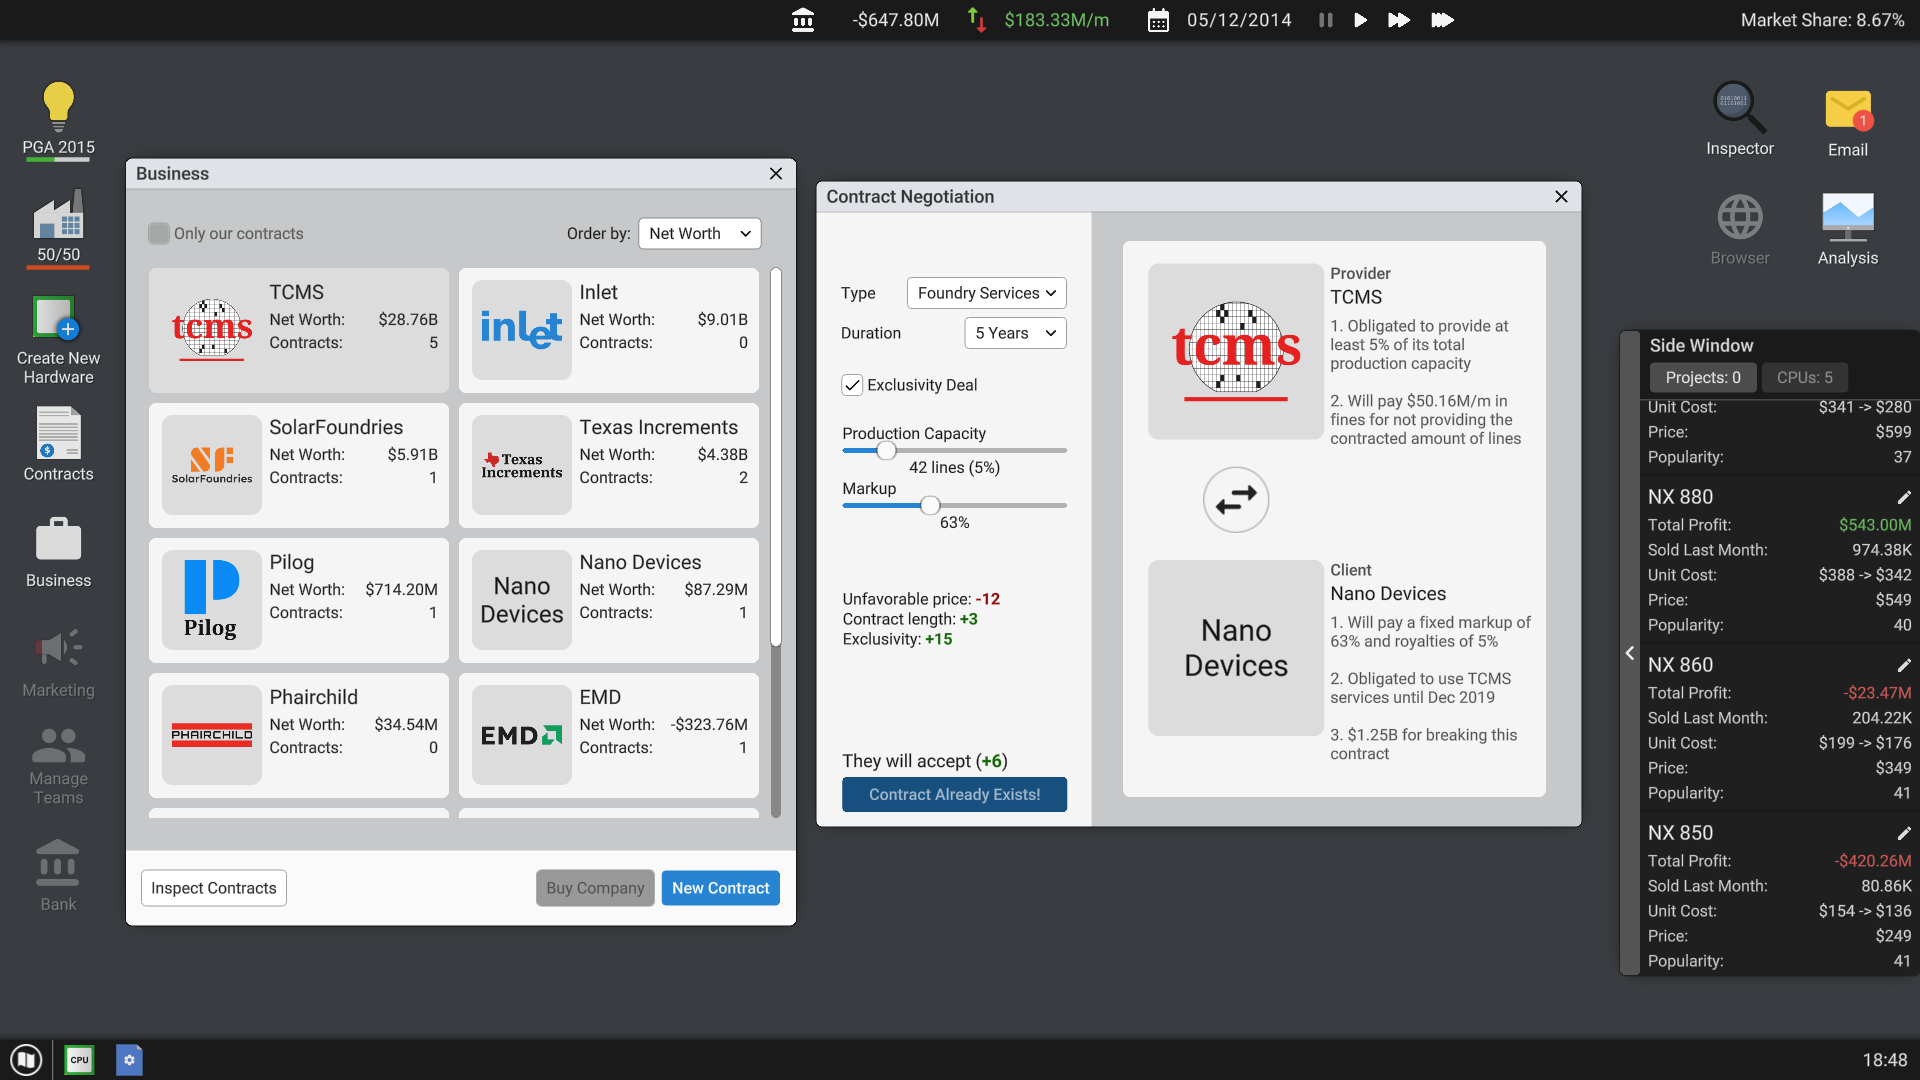Open the Type Foundry Services dropdown
Image resolution: width=1920 pixels, height=1080 pixels.
986,293
